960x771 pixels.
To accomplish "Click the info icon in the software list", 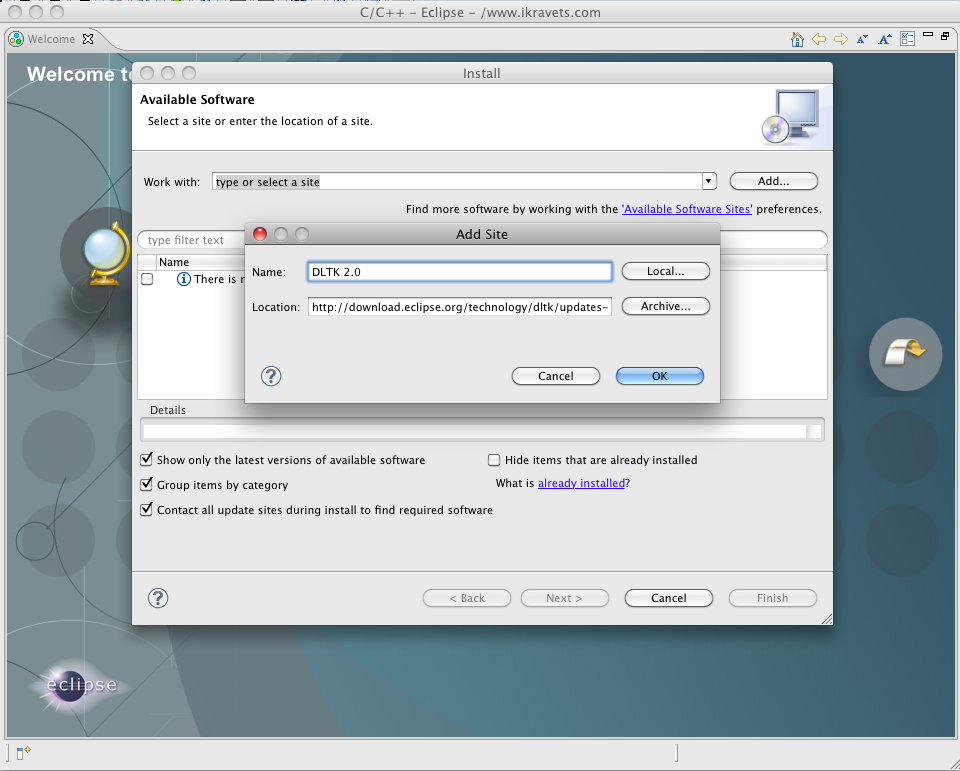I will 183,279.
